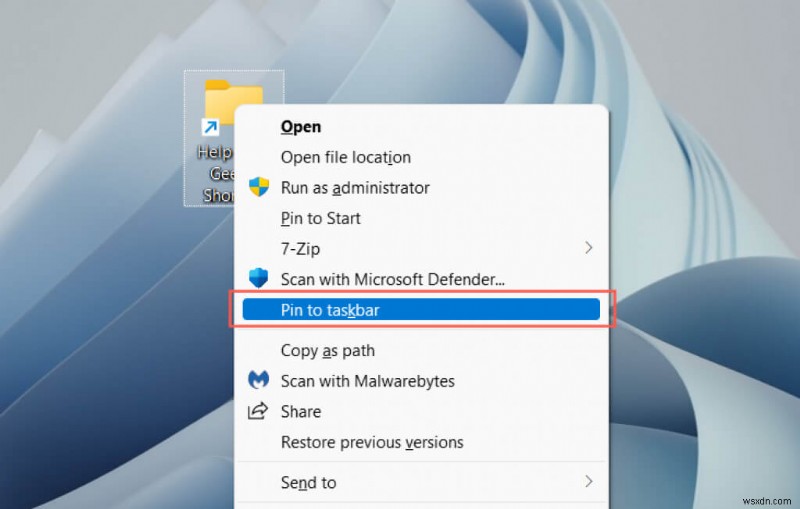Expand the 7-Zip submenu arrow
This screenshot has height=509, width=800.
coord(589,248)
